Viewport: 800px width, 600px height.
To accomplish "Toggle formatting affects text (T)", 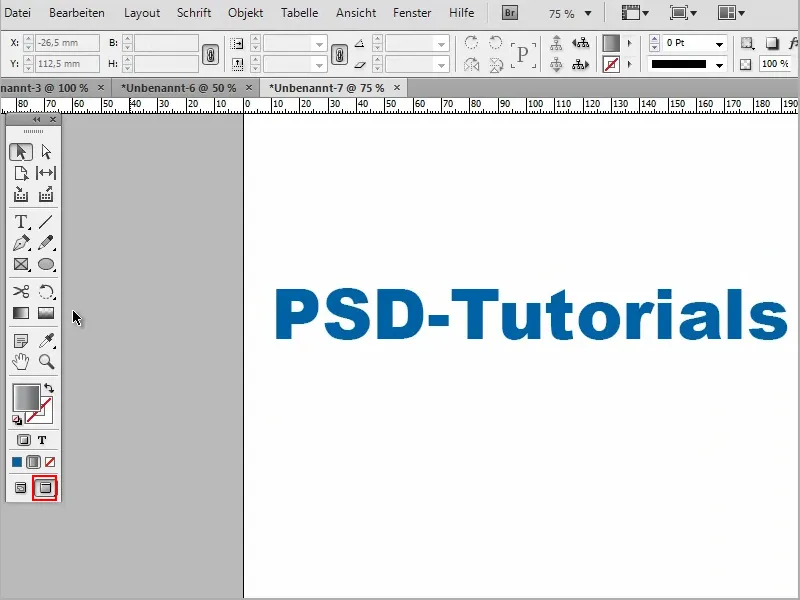I will pyautogui.click(x=42, y=440).
